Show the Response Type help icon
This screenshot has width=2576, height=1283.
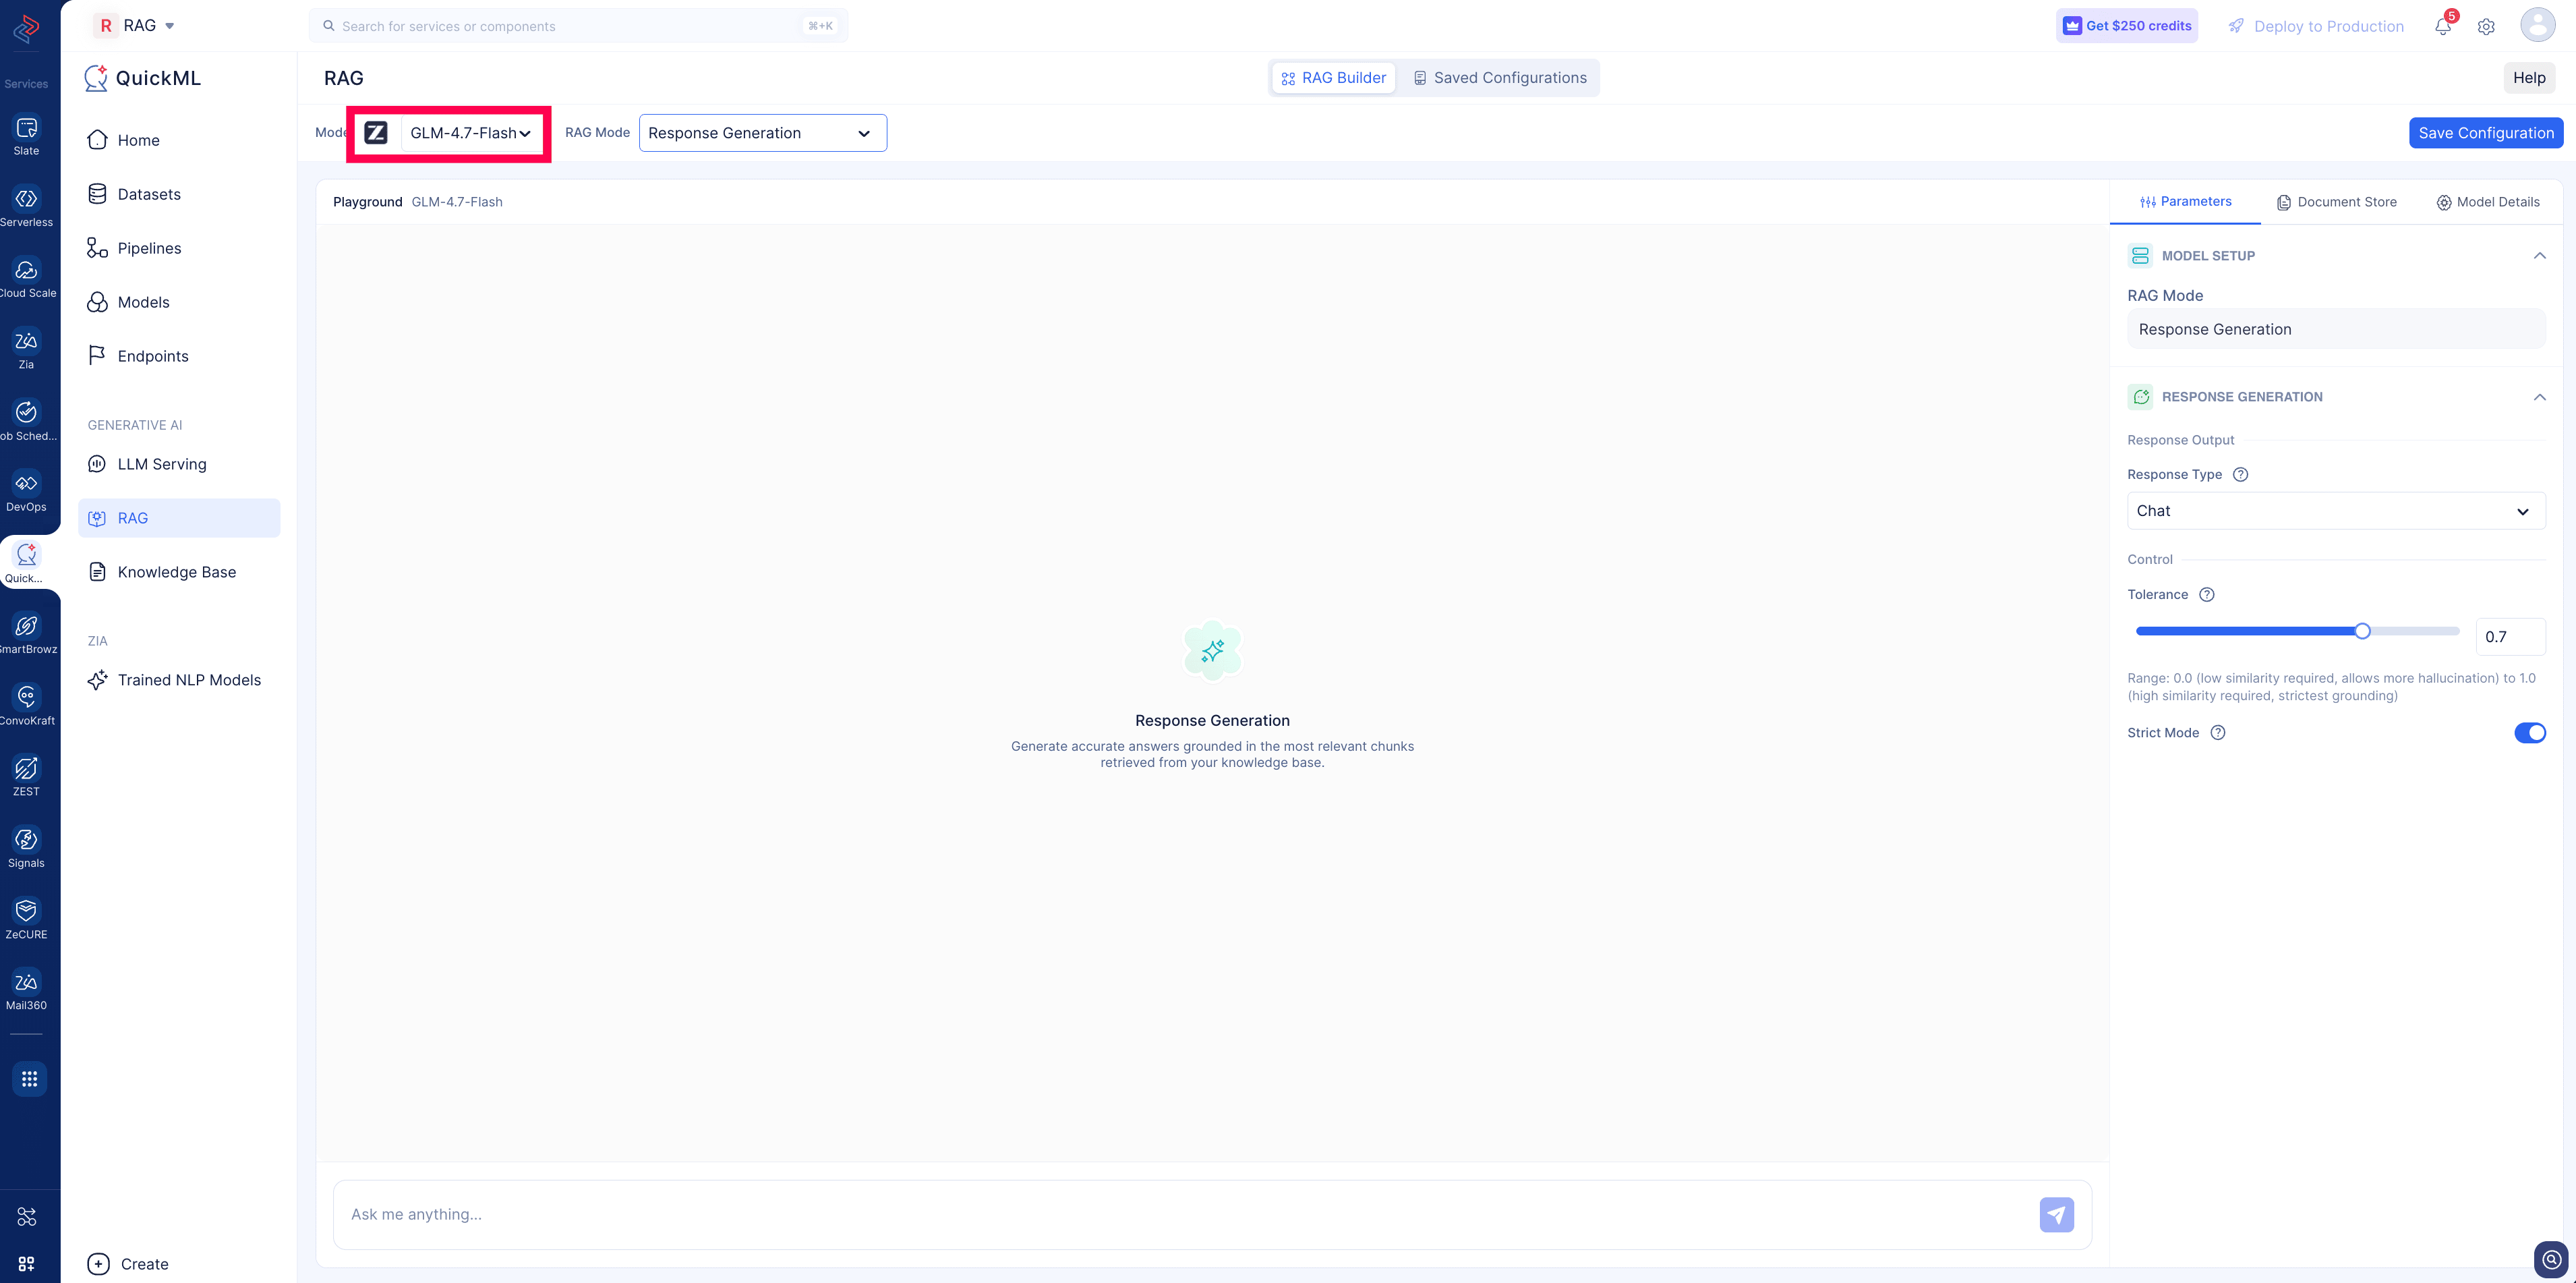(2241, 475)
